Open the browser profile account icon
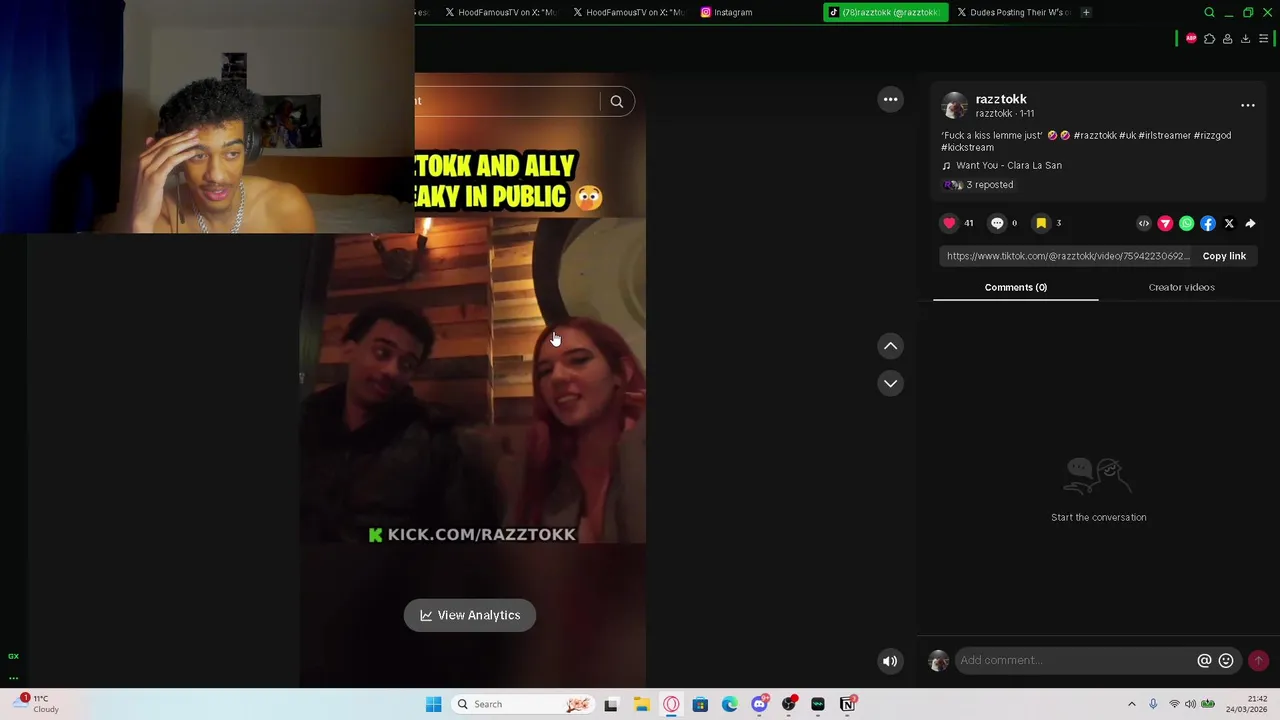The width and height of the screenshot is (1280, 720). 1227,39
